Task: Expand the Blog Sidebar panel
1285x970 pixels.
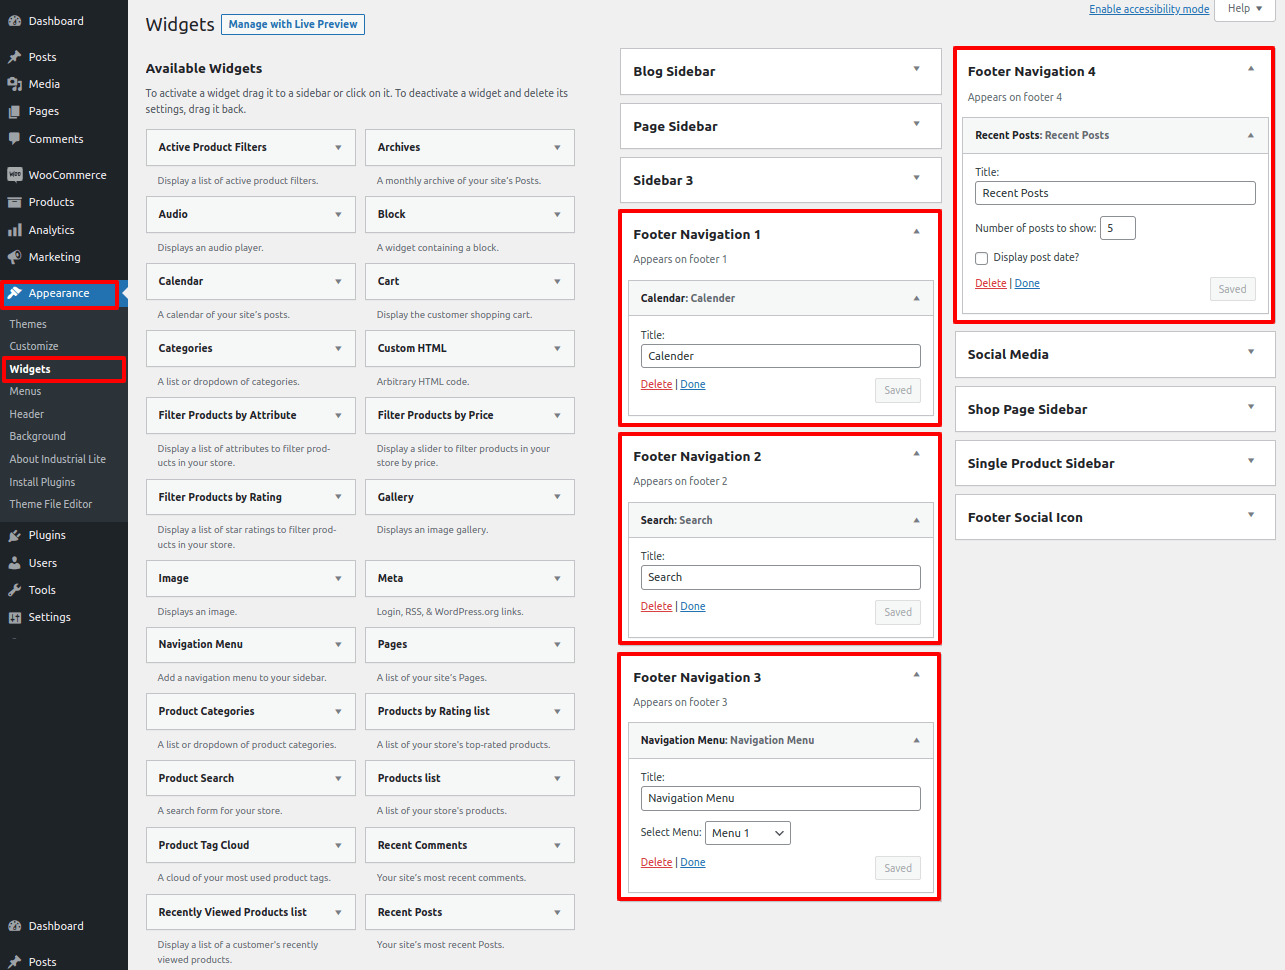Action: (x=916, y=70)
